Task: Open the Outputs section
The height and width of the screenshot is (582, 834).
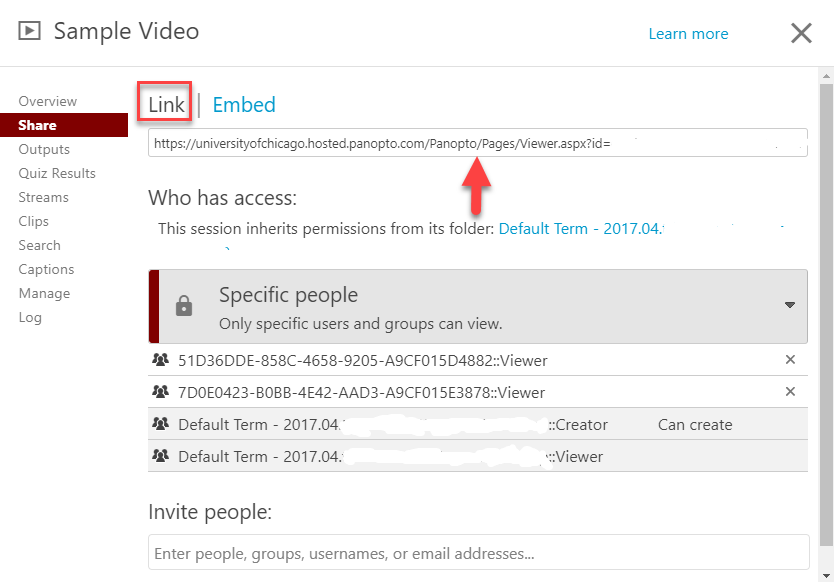Action: tap(44, 149)
